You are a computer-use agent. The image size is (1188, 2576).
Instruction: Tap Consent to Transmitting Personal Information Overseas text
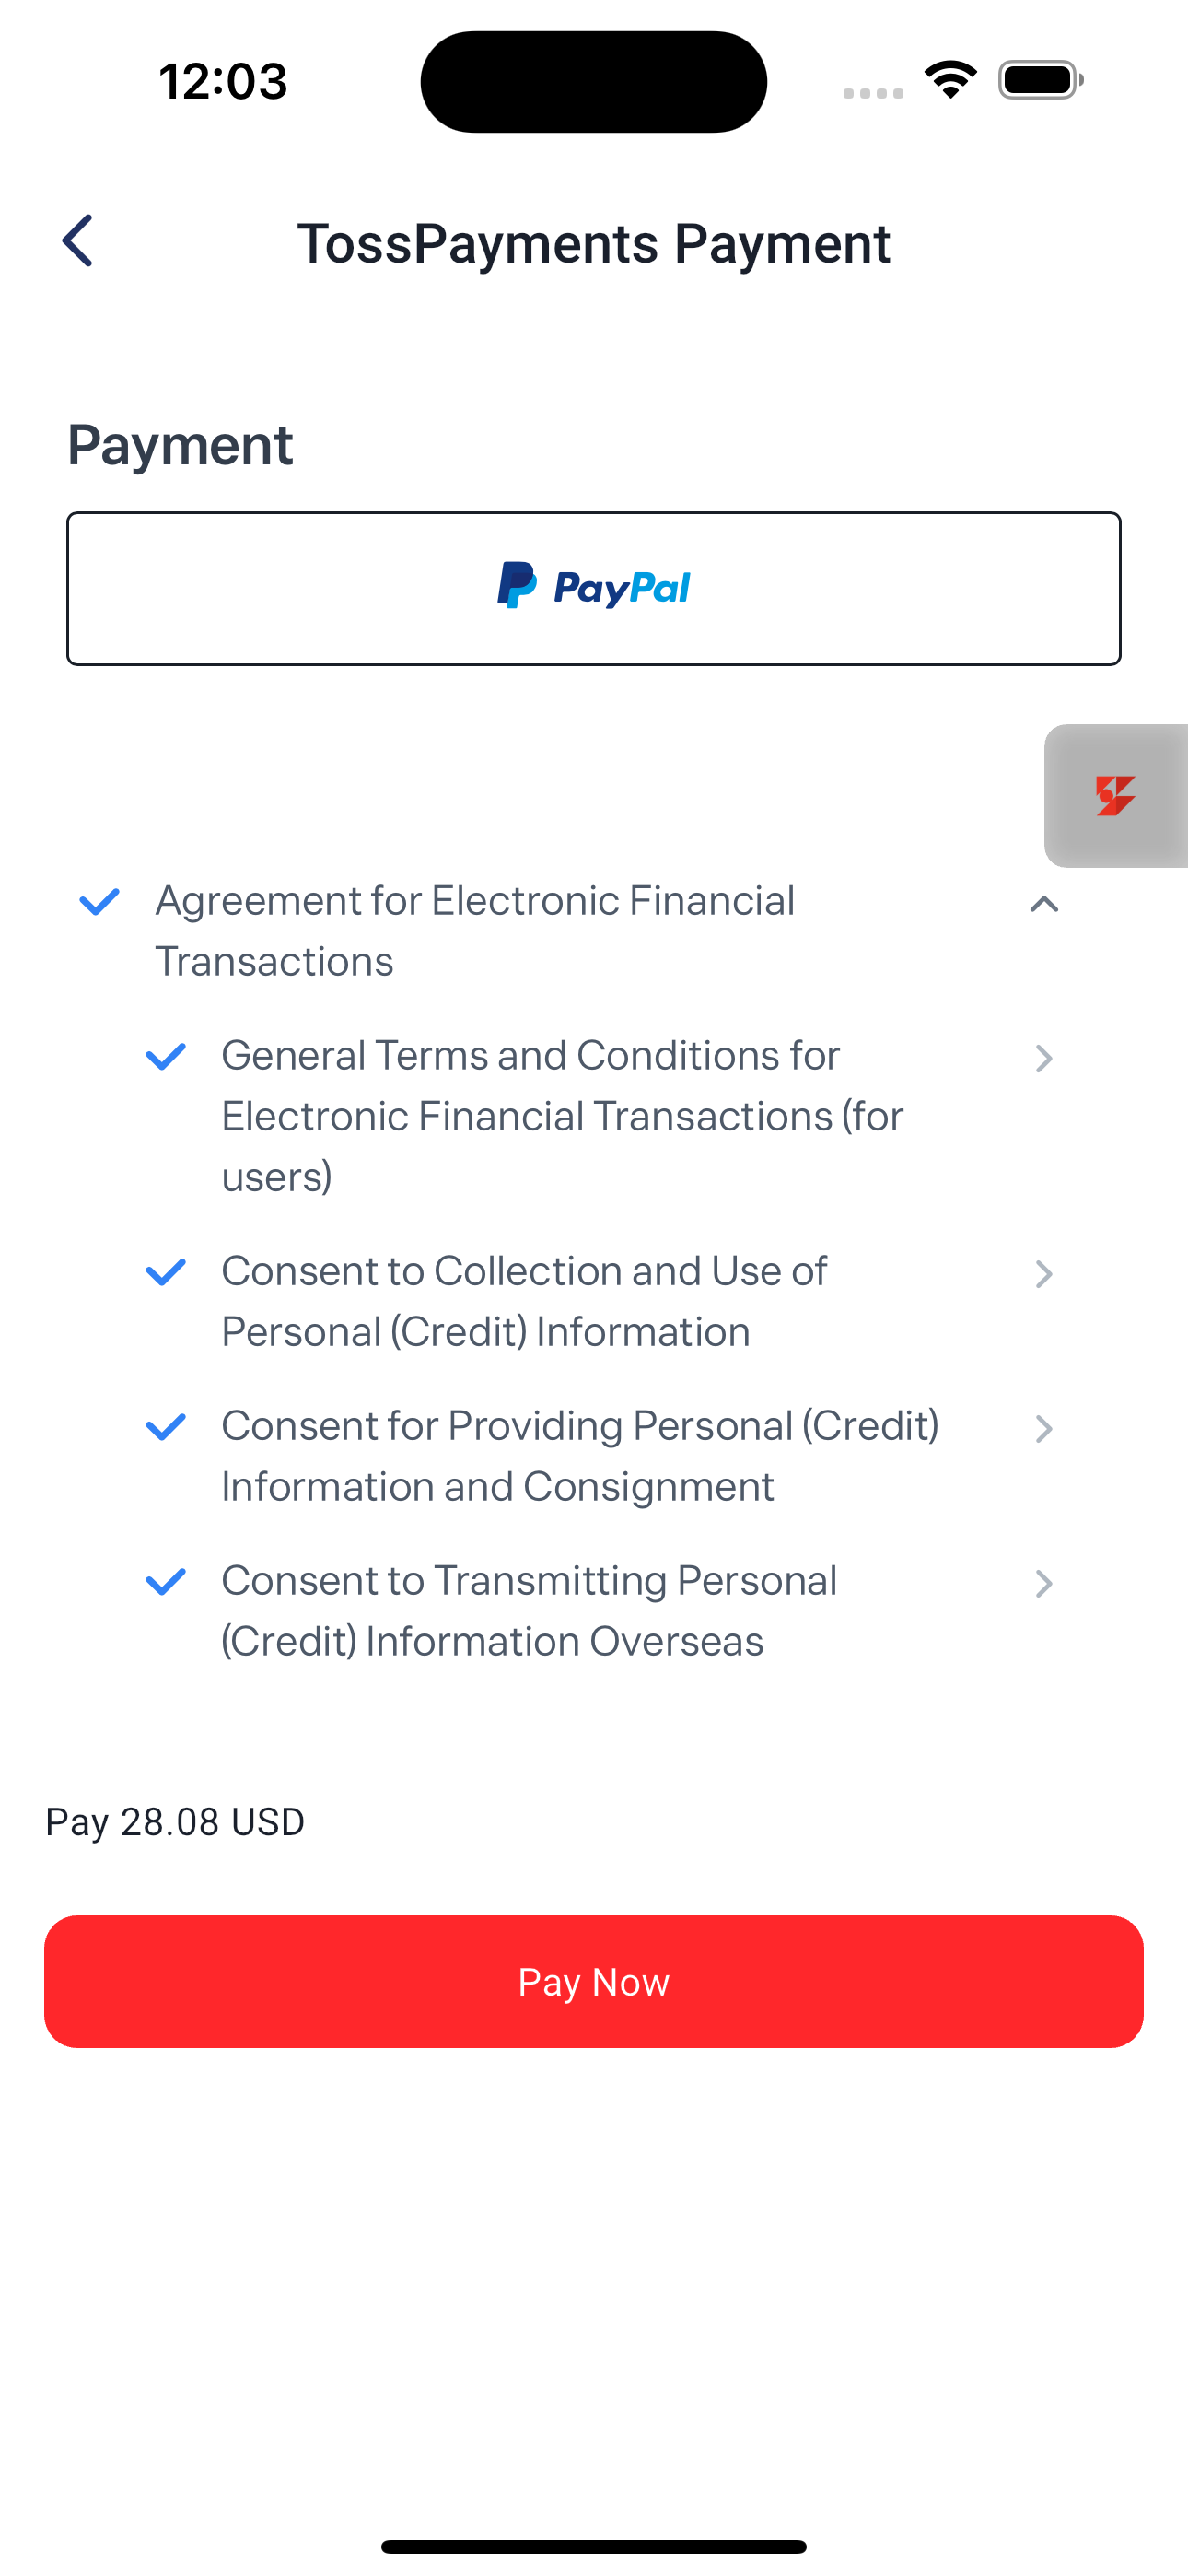click(528, 1610)
